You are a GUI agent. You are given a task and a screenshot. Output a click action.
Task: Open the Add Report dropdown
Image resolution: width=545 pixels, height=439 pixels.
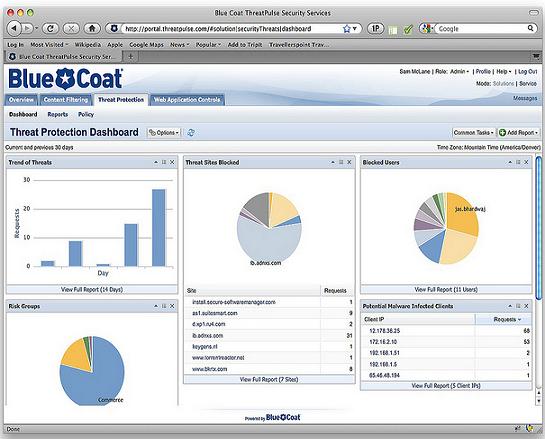coord(518,133)
